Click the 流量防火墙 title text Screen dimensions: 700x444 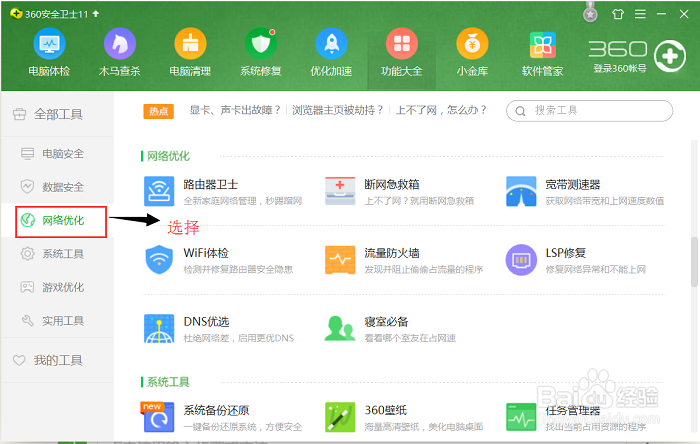click(392, 253)
